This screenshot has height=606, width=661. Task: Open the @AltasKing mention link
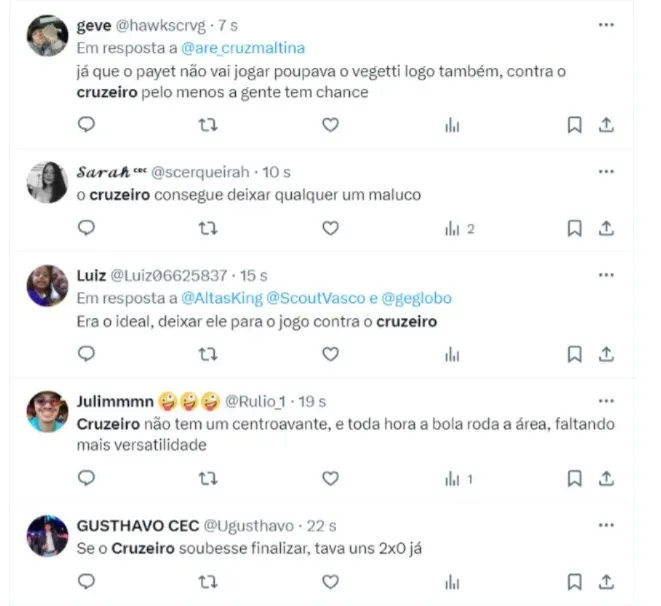click(x=222, y=298)
